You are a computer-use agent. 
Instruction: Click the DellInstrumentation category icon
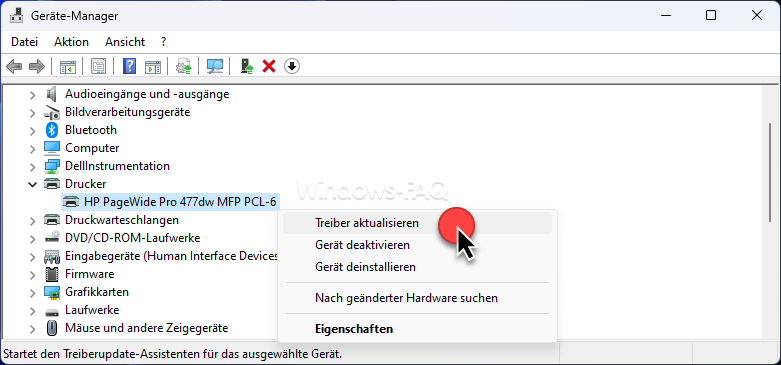pyautogui.click(x=52, y=166)
